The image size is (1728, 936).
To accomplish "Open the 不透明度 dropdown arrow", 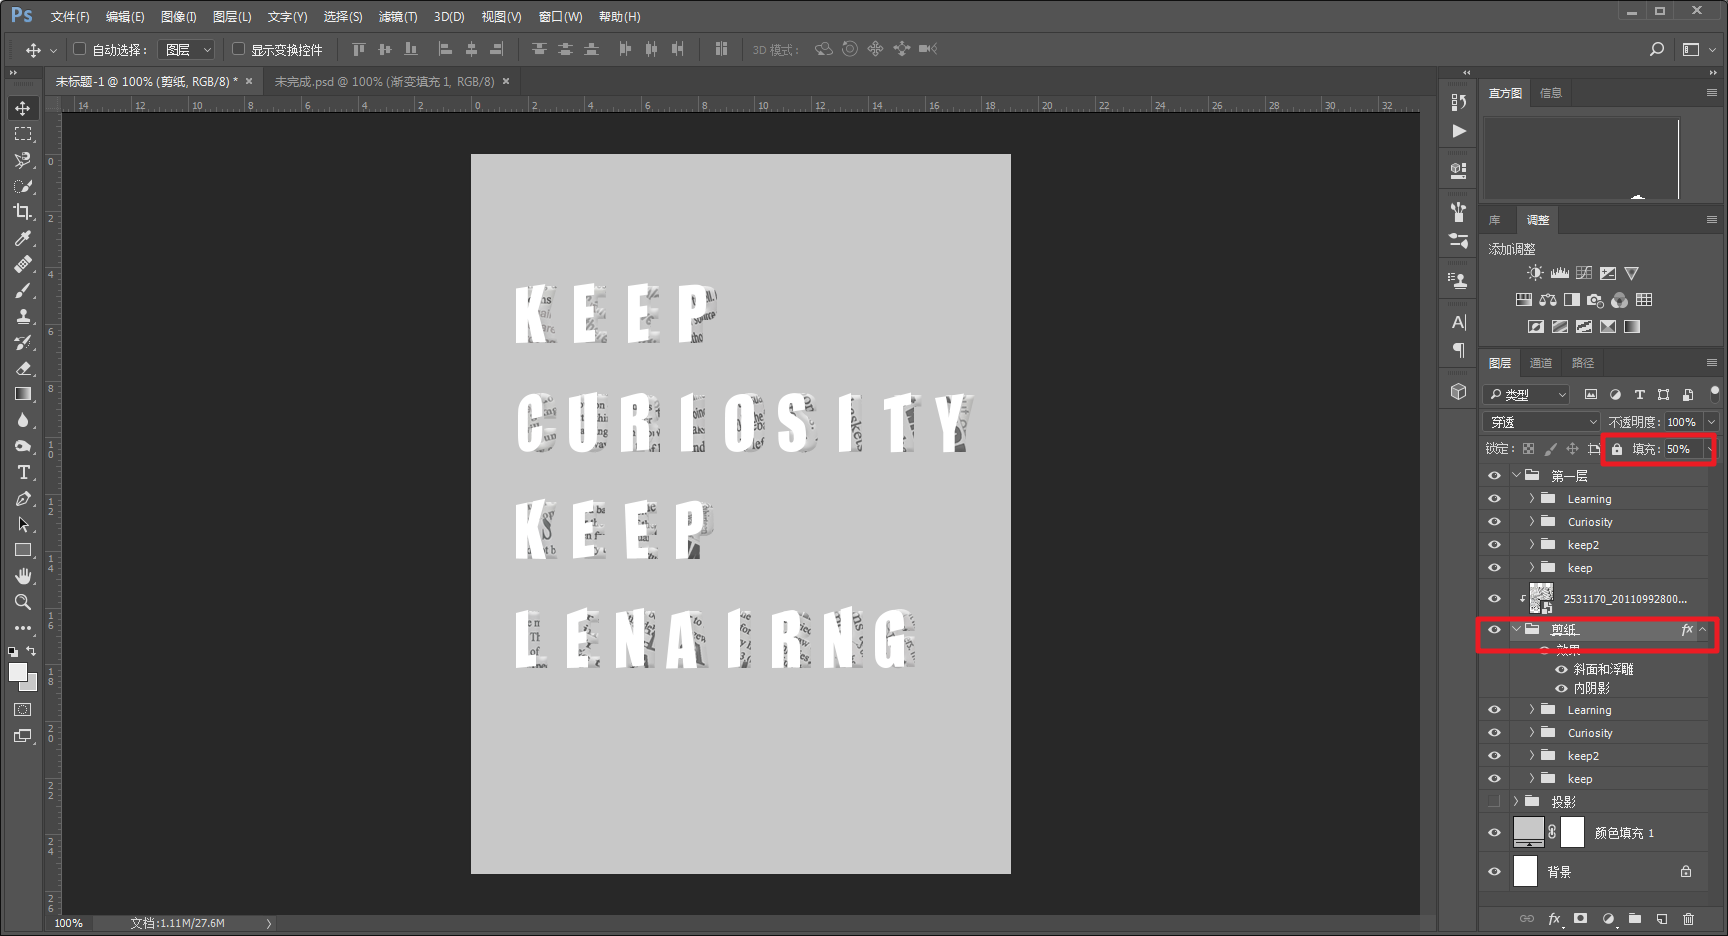I will tap(1711, 422).
